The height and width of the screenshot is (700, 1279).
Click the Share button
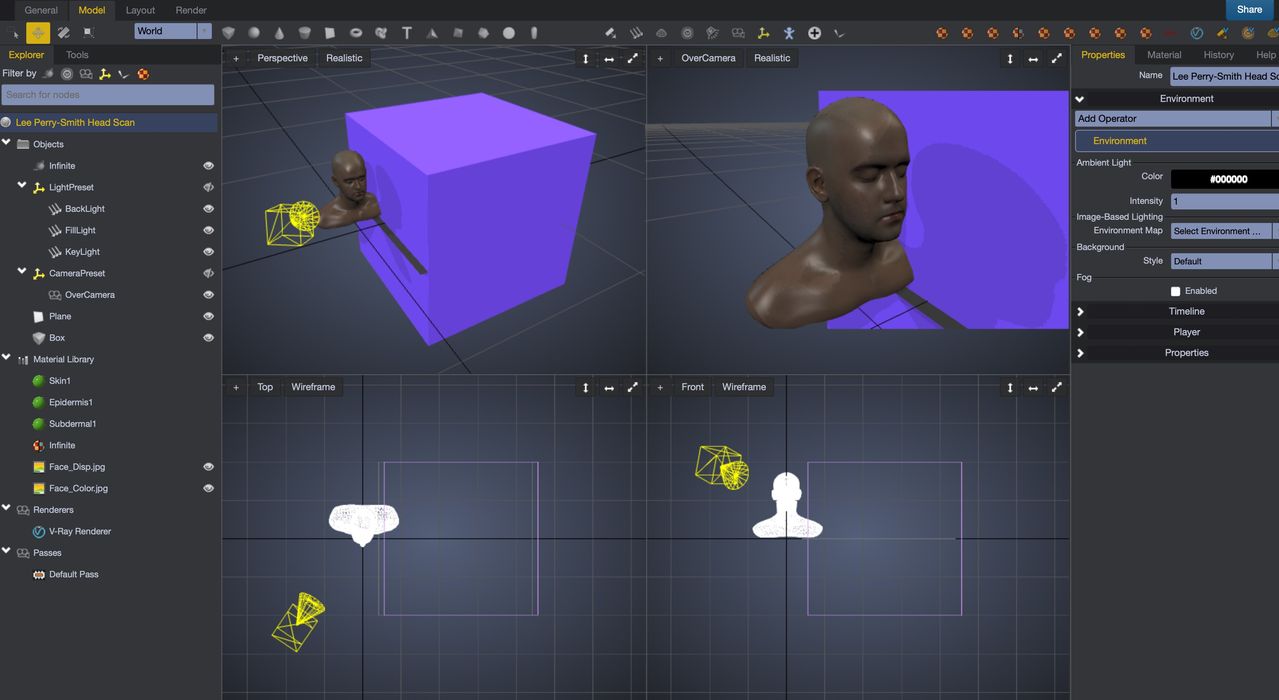coord(1249,10)
